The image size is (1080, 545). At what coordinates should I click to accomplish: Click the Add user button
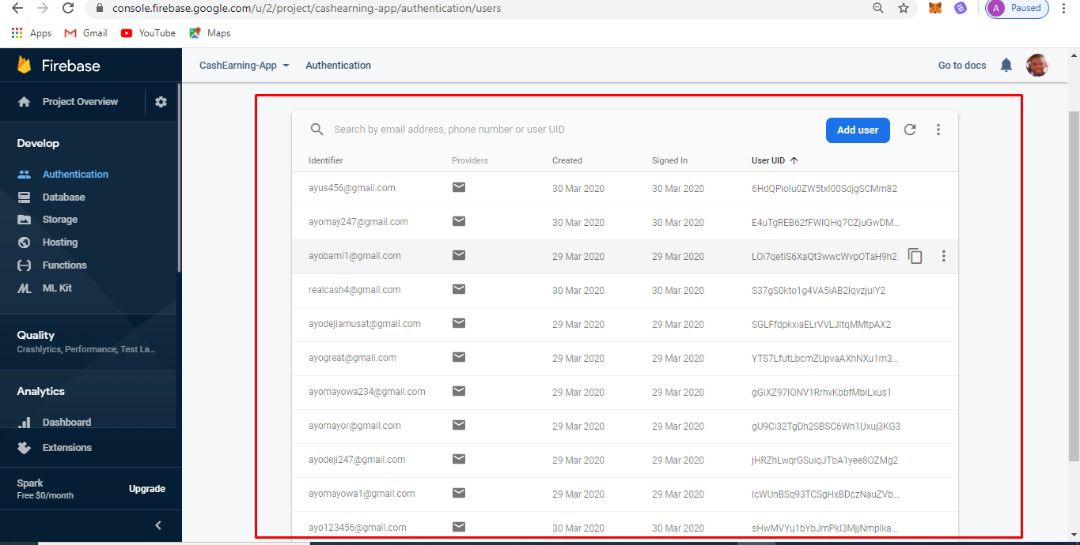(857, 130)
